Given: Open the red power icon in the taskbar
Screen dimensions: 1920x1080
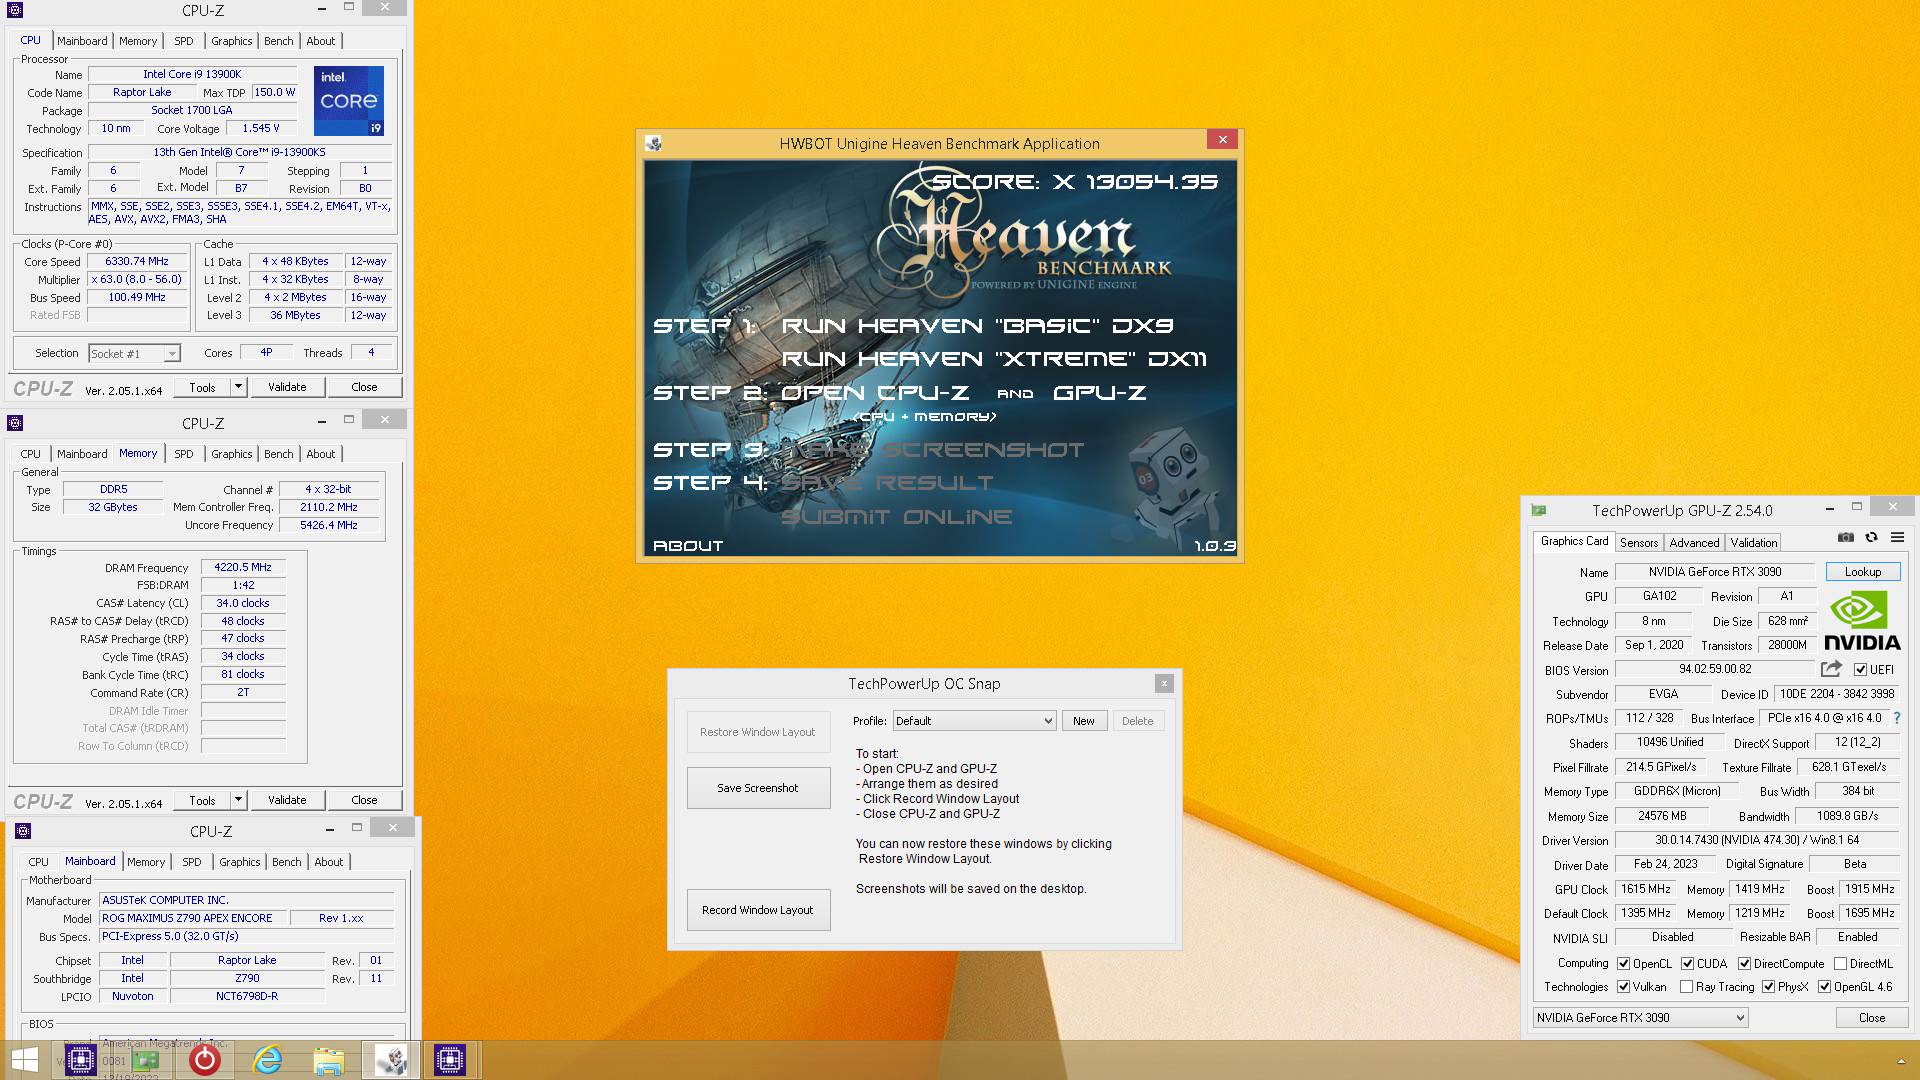Looking at the screenshot, I should [x=205, y=1060].
